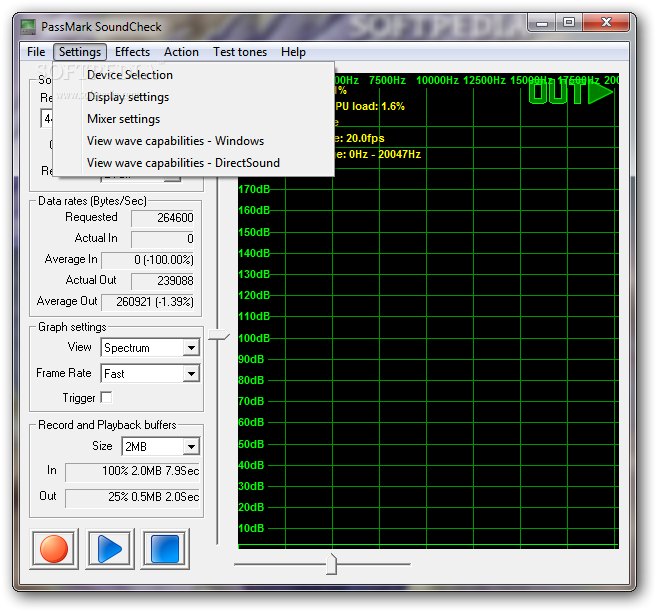Click the Actual In value field
Image resolution: width=657 pixels, height=612 pixels.
[163, 239]
